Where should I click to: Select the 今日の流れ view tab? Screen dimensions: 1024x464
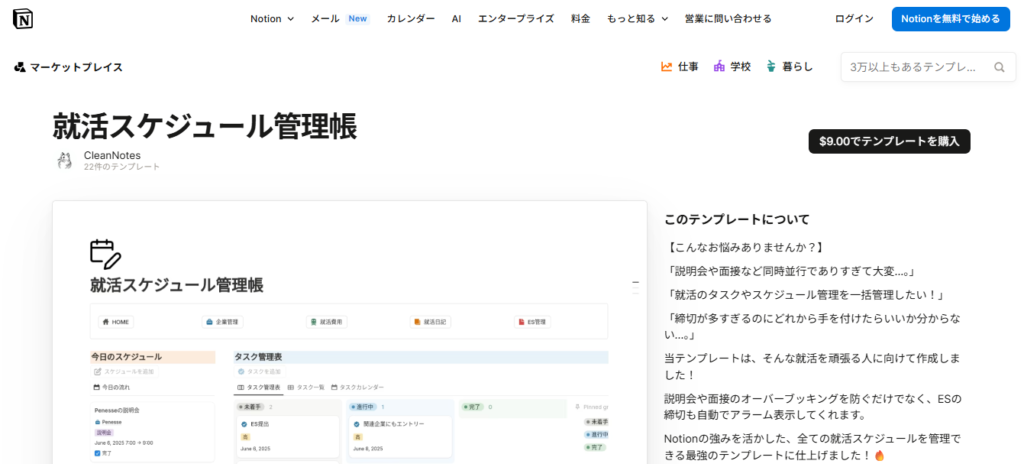click(111, 388)
